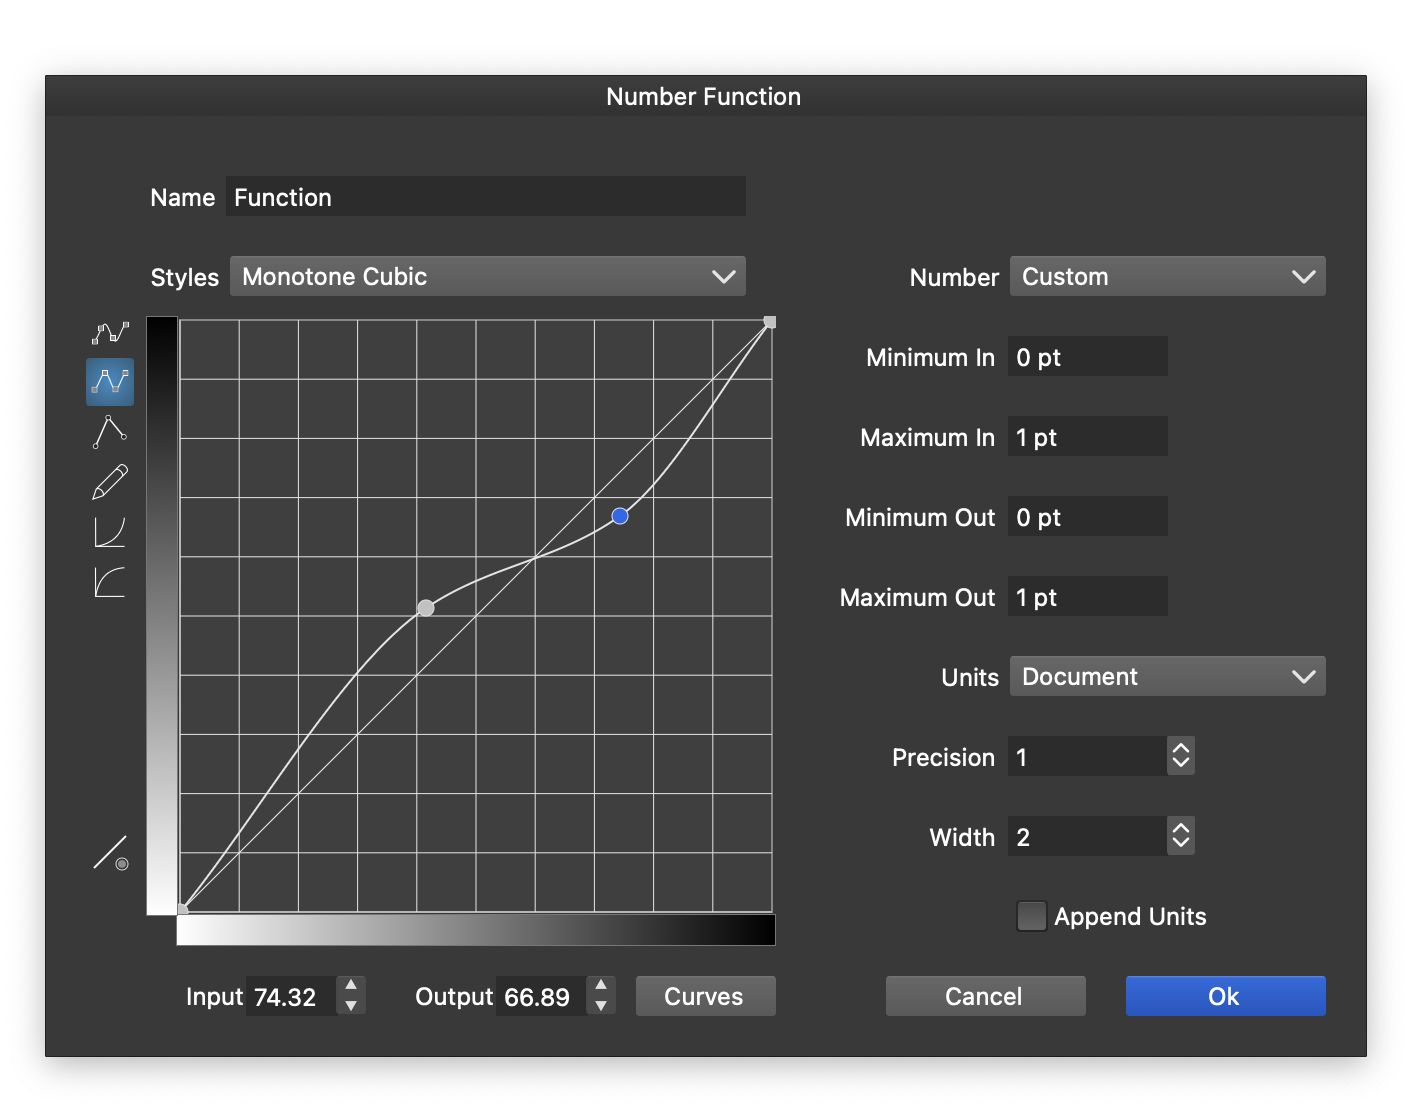Click the blue selected curve control point
1412x1110 pixels.
tap(620, 516)
